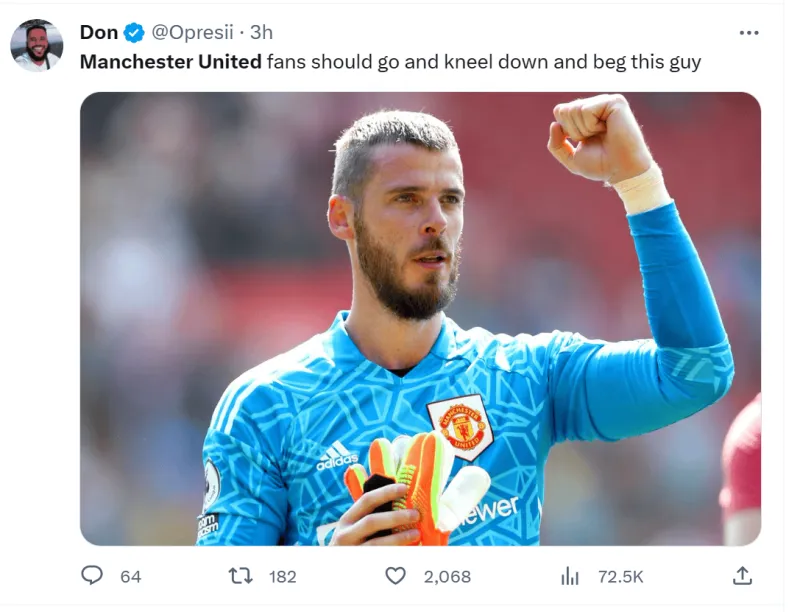The width and height of the screenshot is (800, 612).
Task: Click the 64 replies count
Action: tap(131, 577)
